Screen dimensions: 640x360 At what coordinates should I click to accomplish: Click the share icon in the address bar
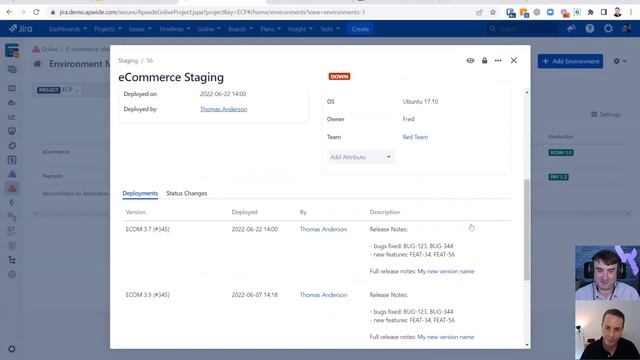tap(479, 12)
